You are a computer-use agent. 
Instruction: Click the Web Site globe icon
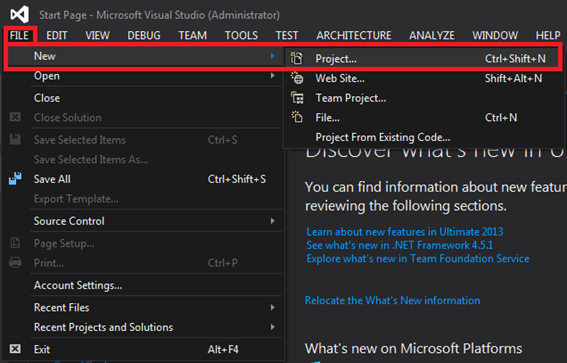(297, 78)
